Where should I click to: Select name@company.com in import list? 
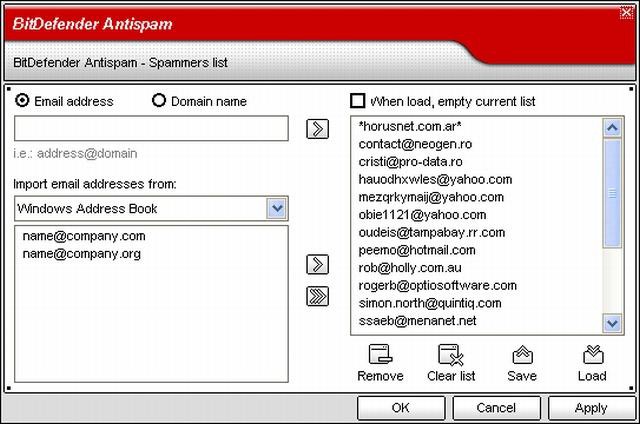coord(84,237)
